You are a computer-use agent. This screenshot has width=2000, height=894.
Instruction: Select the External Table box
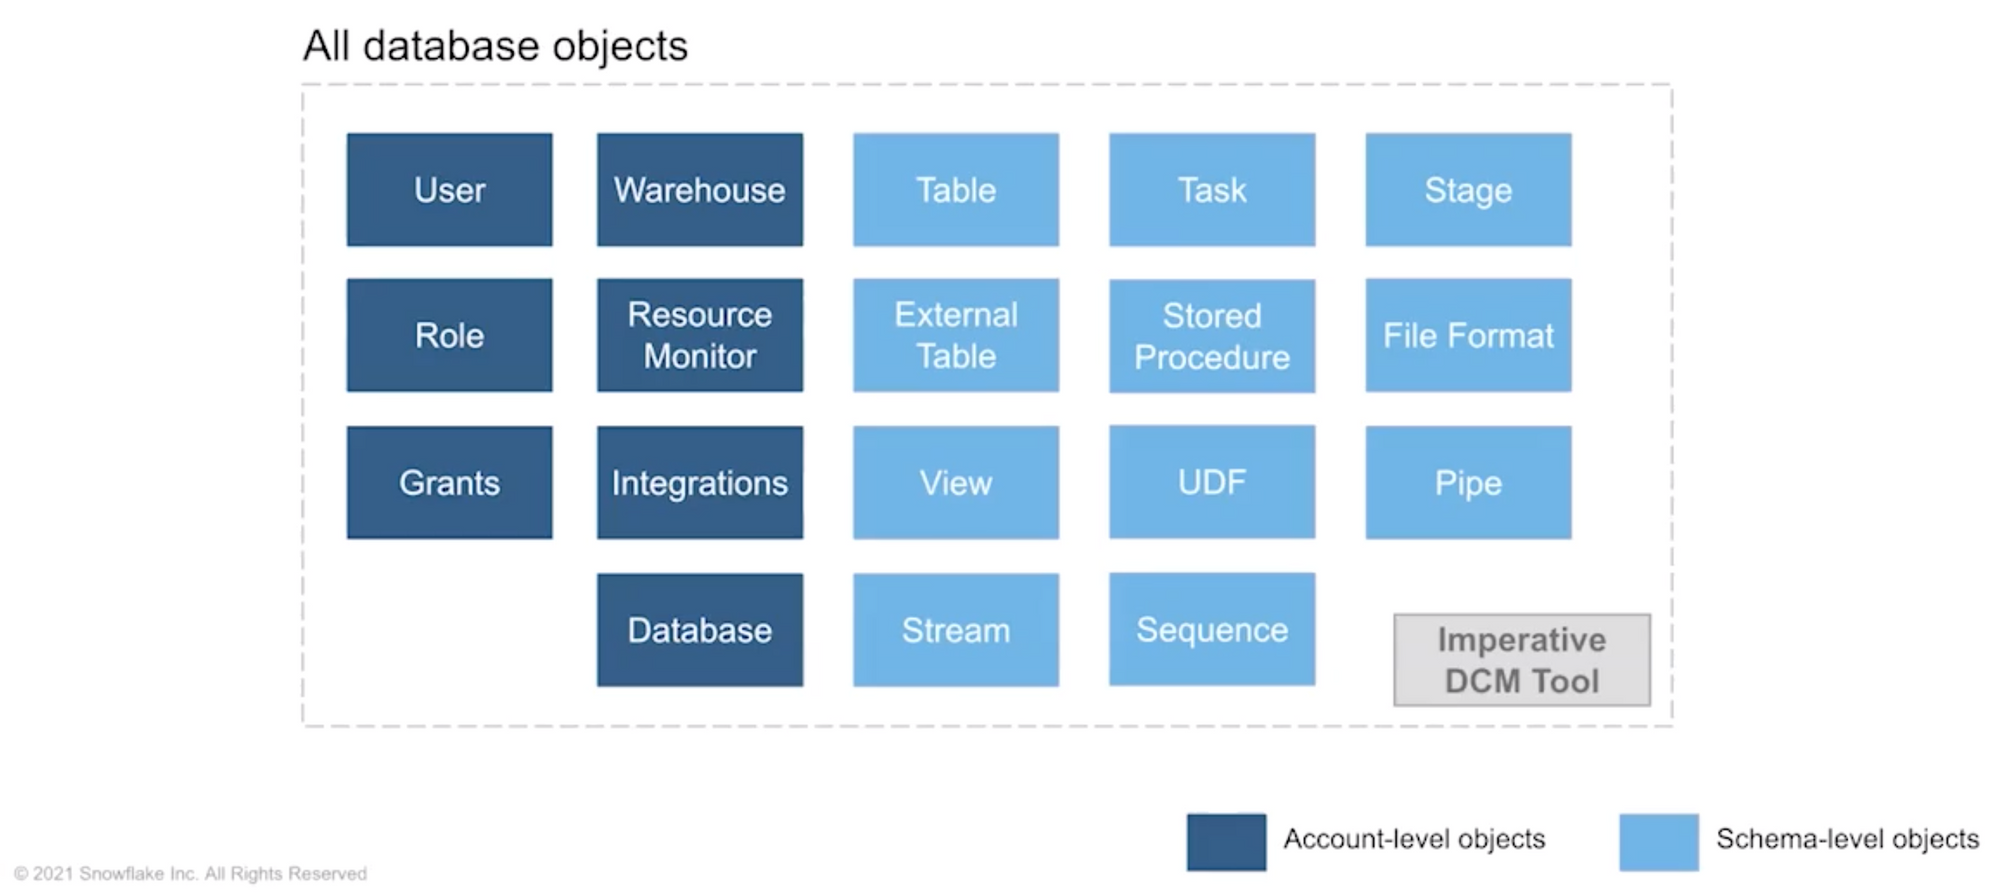[x=956, y=335]
